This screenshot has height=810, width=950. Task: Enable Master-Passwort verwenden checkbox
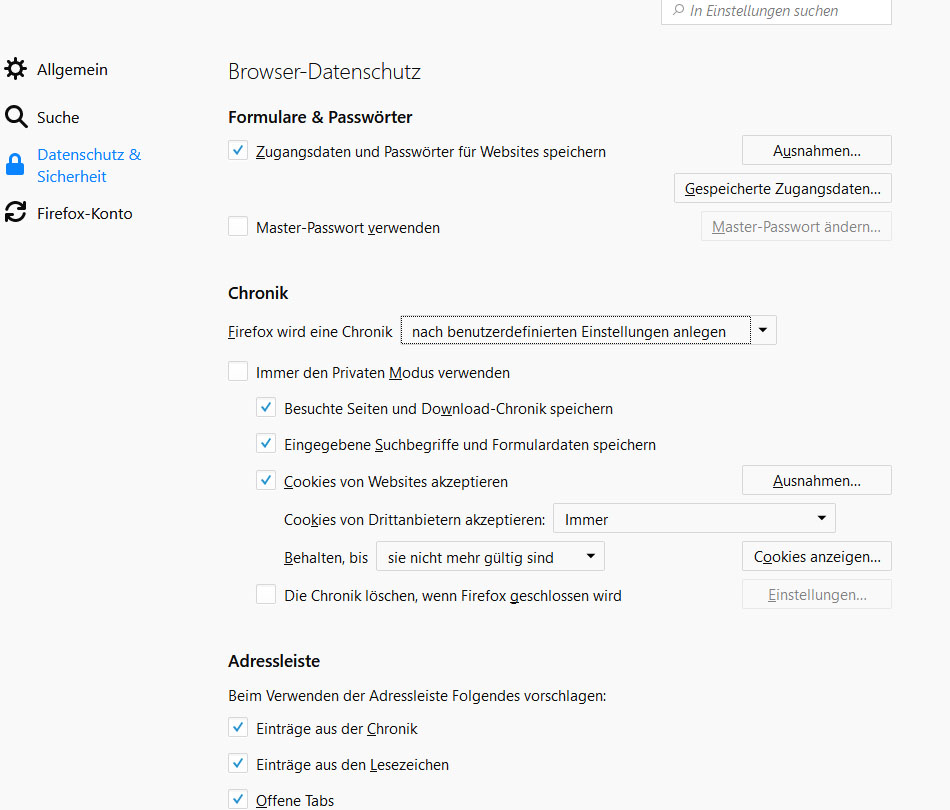238,227
